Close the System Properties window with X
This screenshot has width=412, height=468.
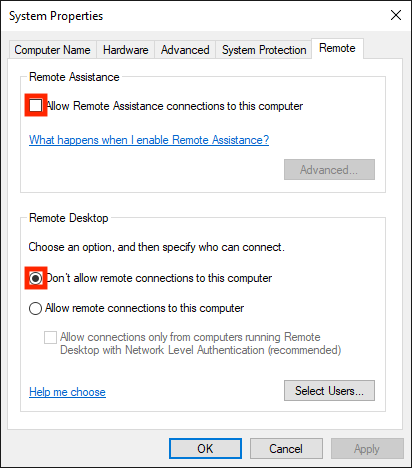pyautogui.click(x=396, y=15)
